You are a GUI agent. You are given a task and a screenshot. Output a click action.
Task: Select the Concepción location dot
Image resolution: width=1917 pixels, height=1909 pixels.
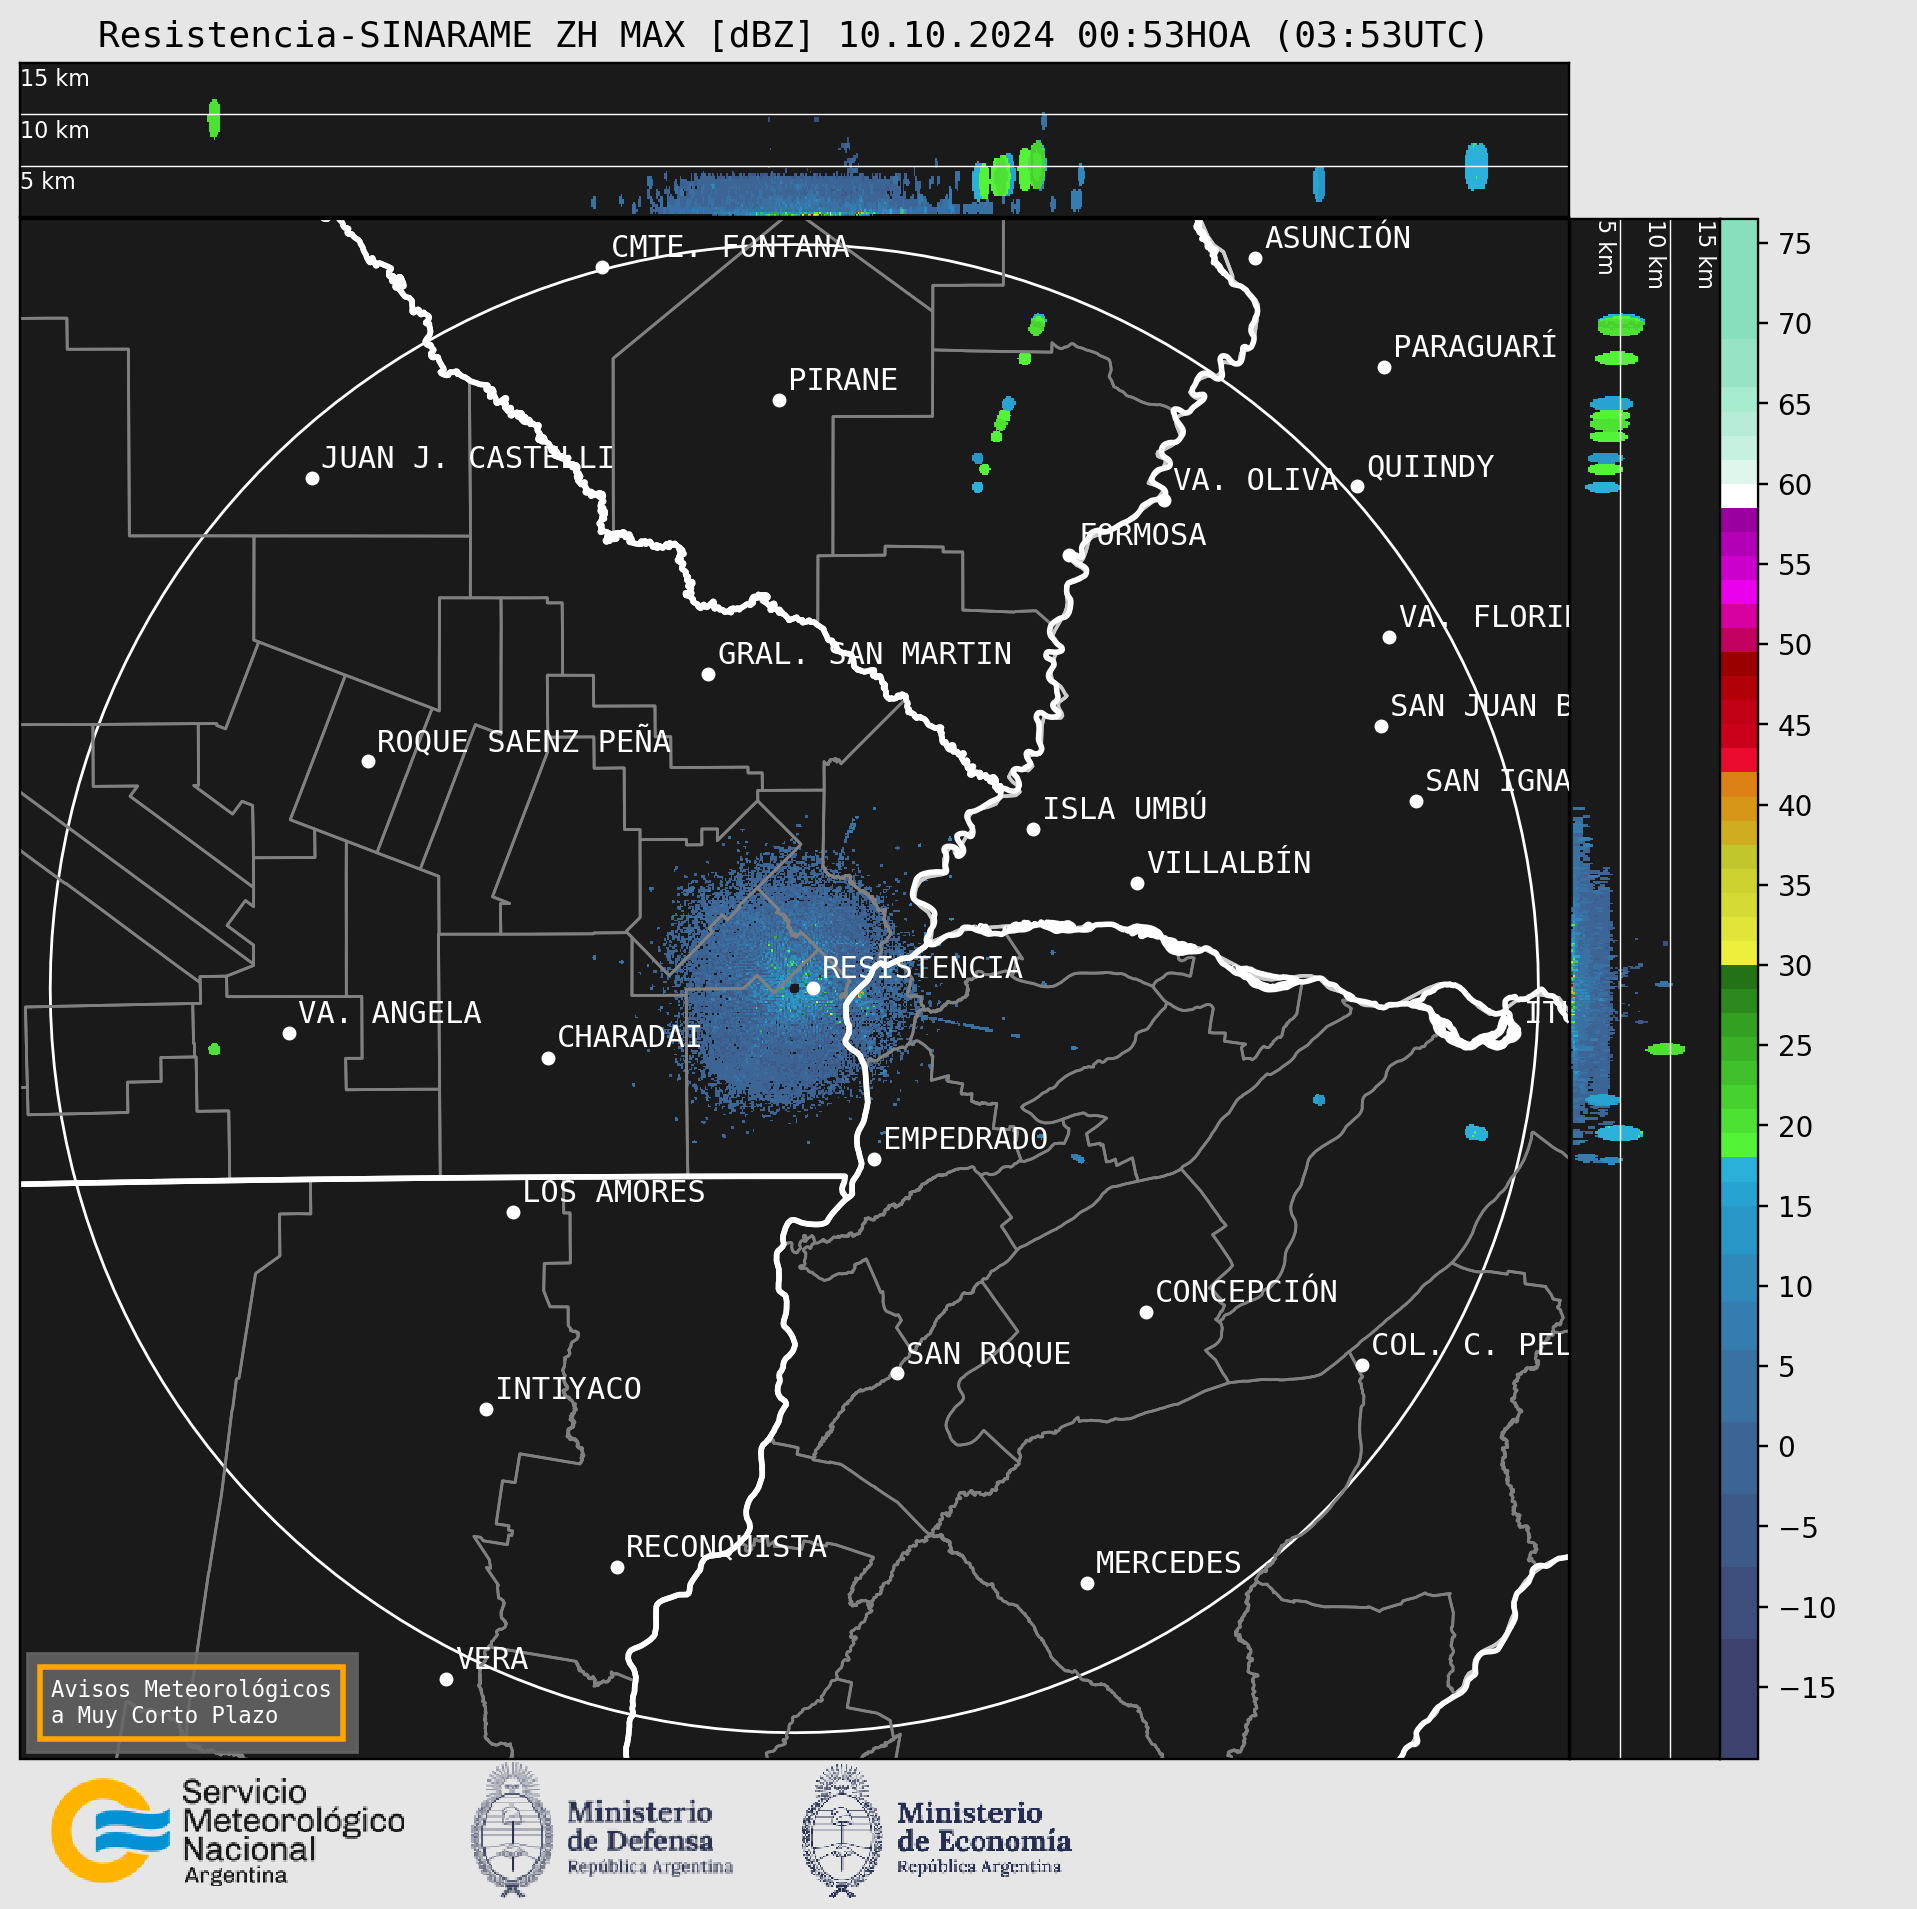(x=1146, y=1312)
